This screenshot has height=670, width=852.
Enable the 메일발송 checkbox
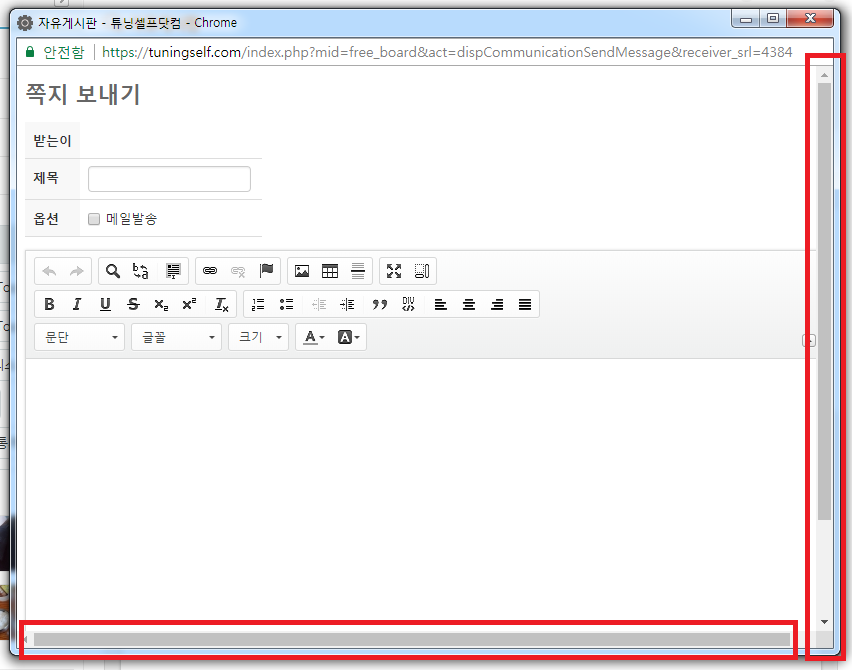(x=94, y=219)
